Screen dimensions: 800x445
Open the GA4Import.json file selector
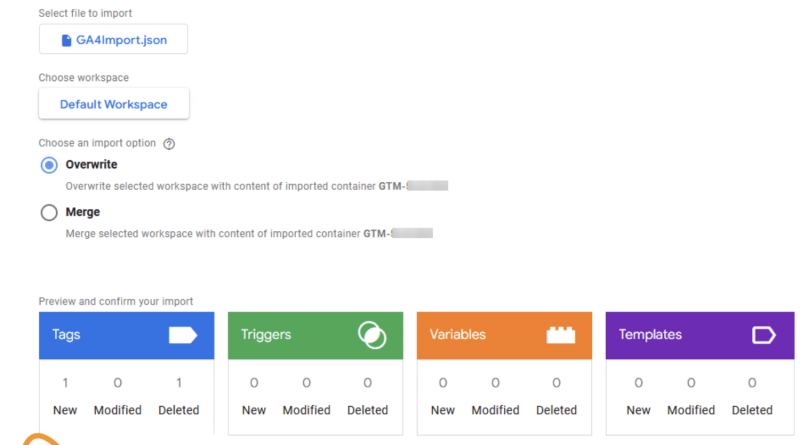point(113,40)
